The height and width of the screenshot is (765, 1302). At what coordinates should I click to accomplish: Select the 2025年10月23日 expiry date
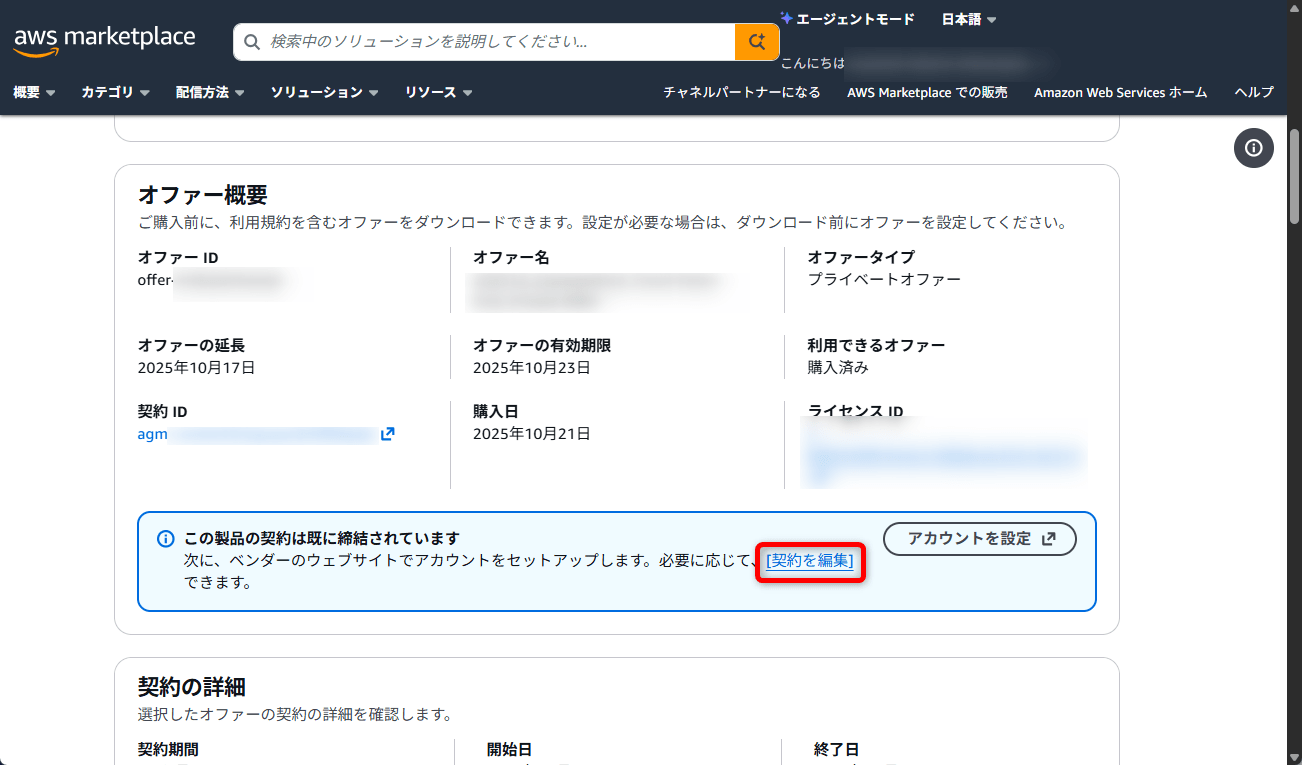click(532, 367)
